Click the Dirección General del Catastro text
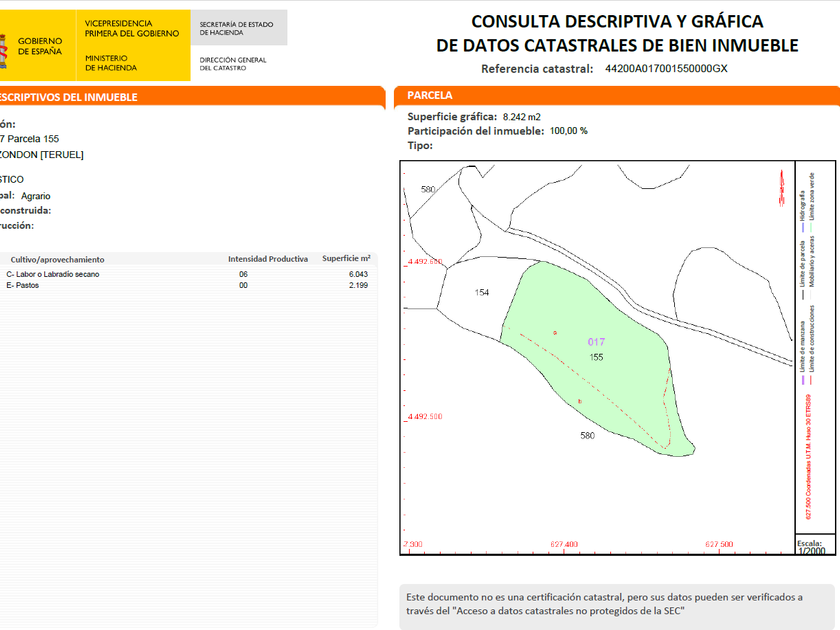The image size is (840, 630). point(233,63)
